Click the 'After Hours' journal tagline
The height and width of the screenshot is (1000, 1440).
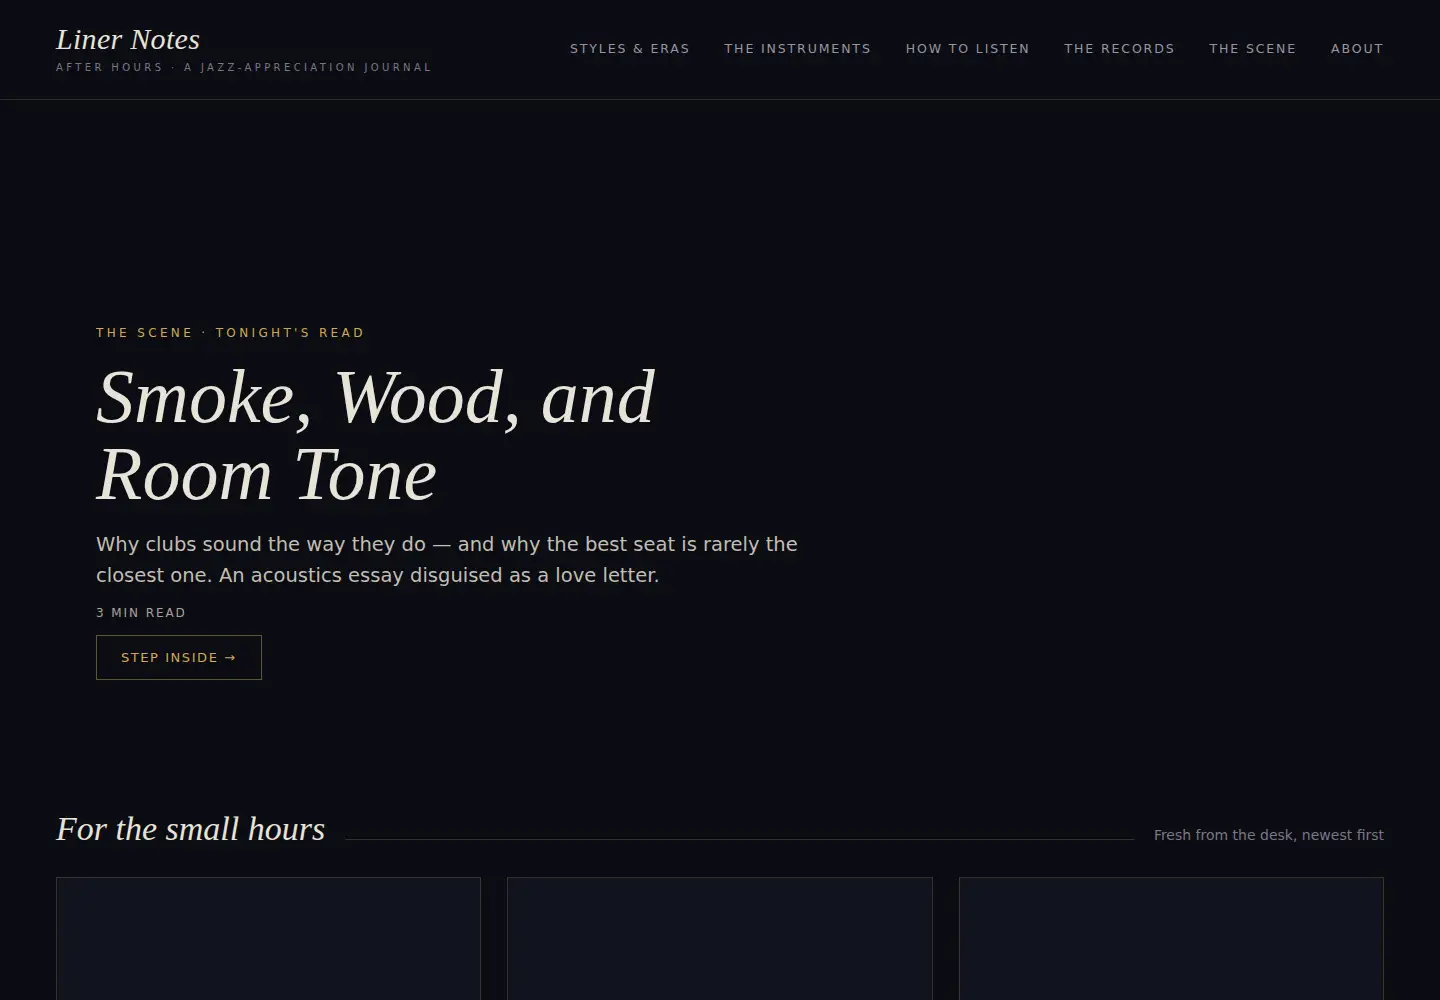tap(244, 68)
